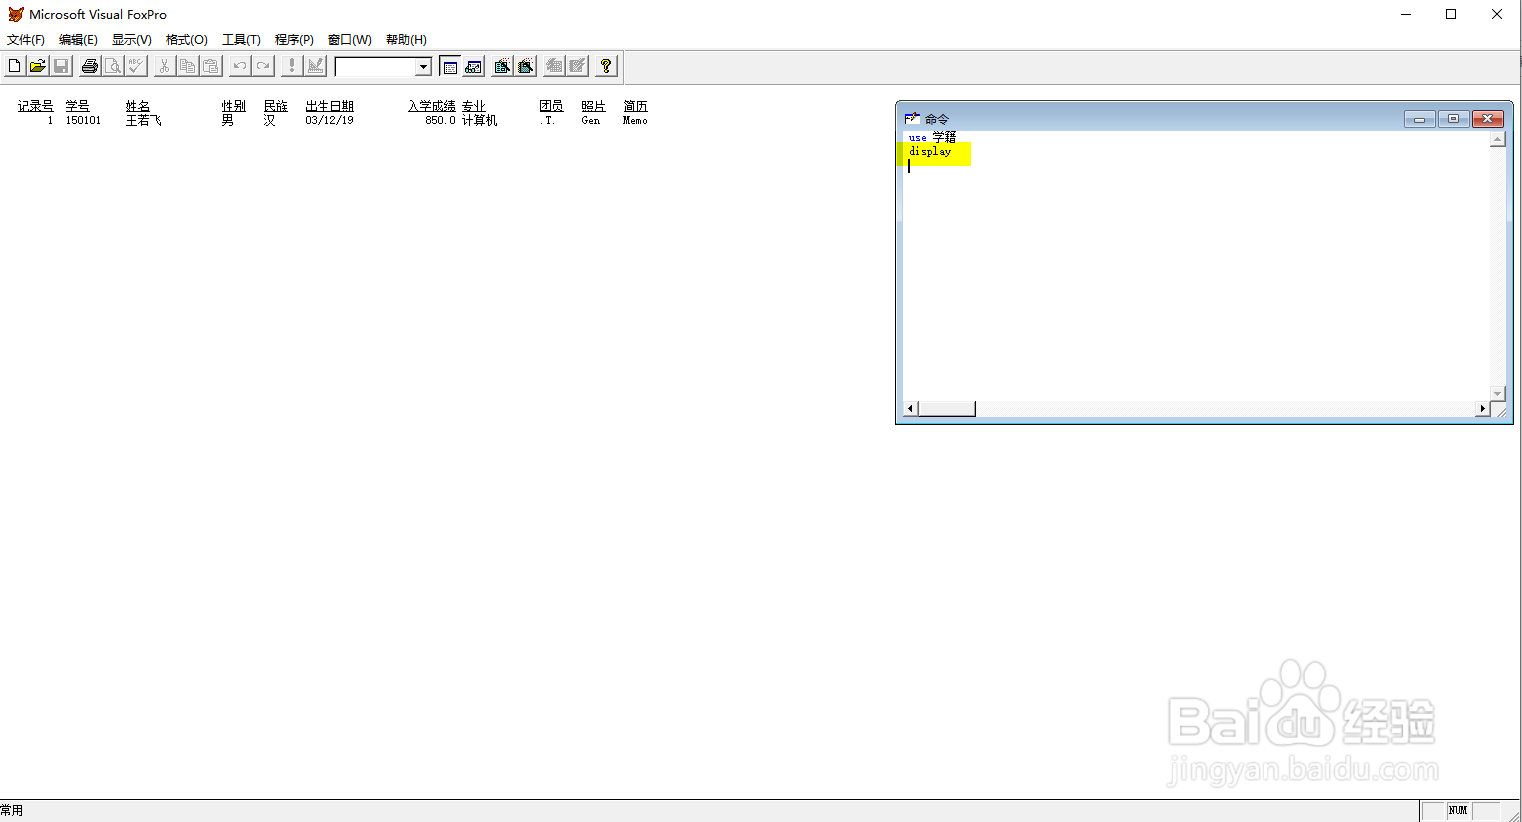This screenshot has width=1522, height=822.
Task: Click the Copy toolbar icon
Action: (187, 66)
